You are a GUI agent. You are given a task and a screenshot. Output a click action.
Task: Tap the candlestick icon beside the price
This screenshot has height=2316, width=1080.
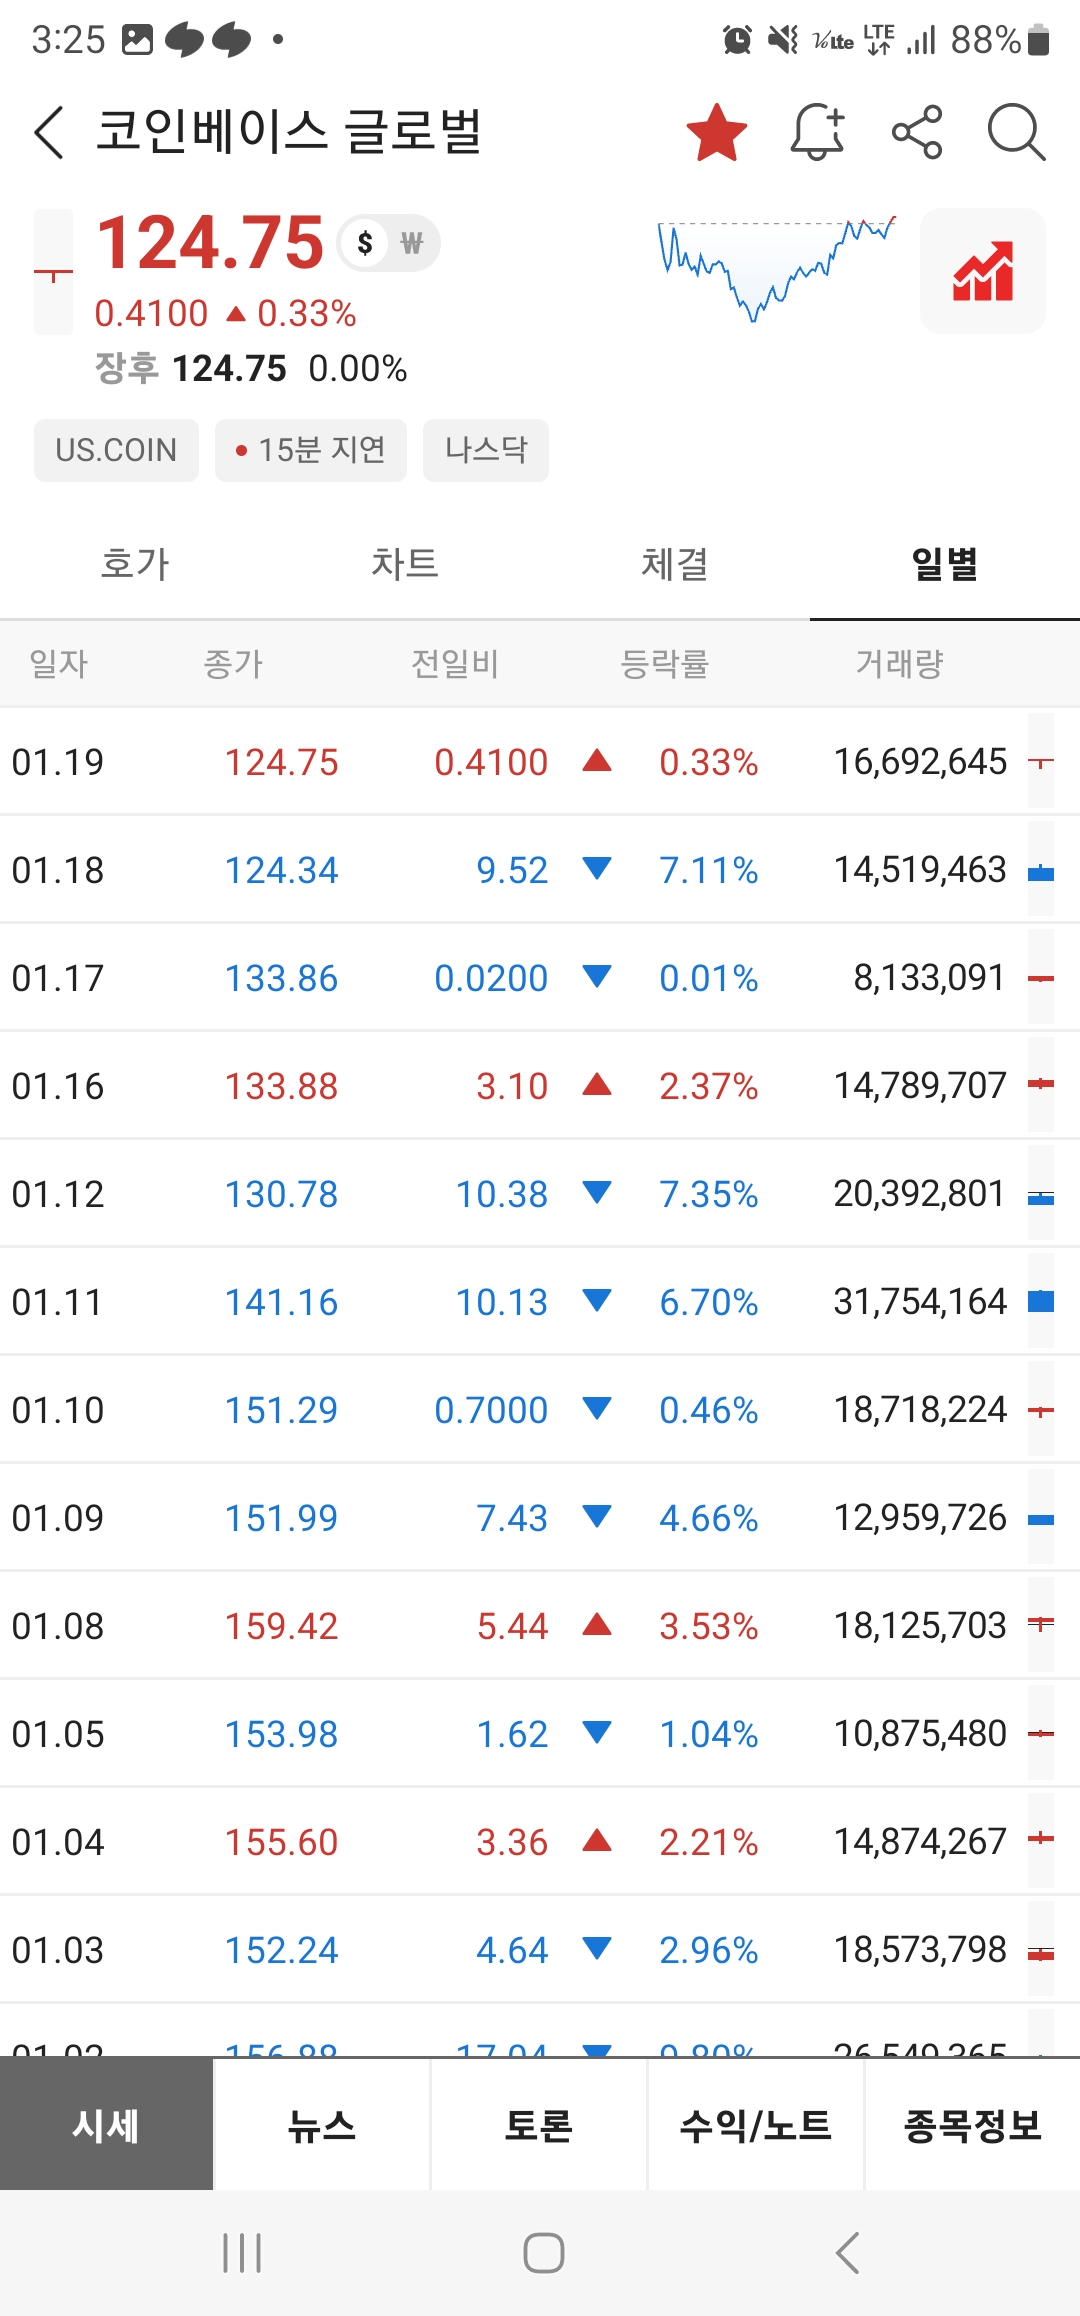tap(53, 272)
